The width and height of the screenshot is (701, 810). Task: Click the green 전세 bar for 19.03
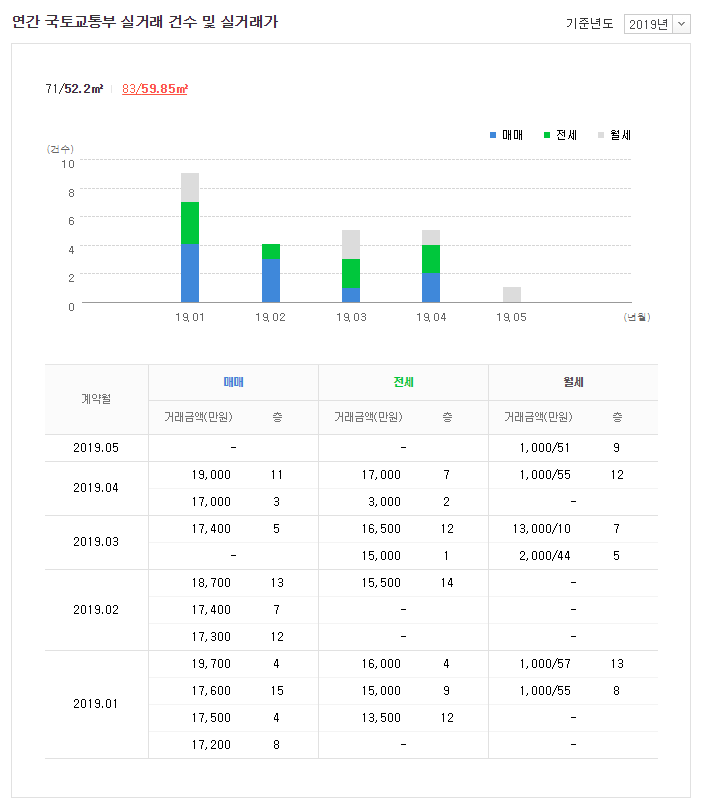[351, 273]
